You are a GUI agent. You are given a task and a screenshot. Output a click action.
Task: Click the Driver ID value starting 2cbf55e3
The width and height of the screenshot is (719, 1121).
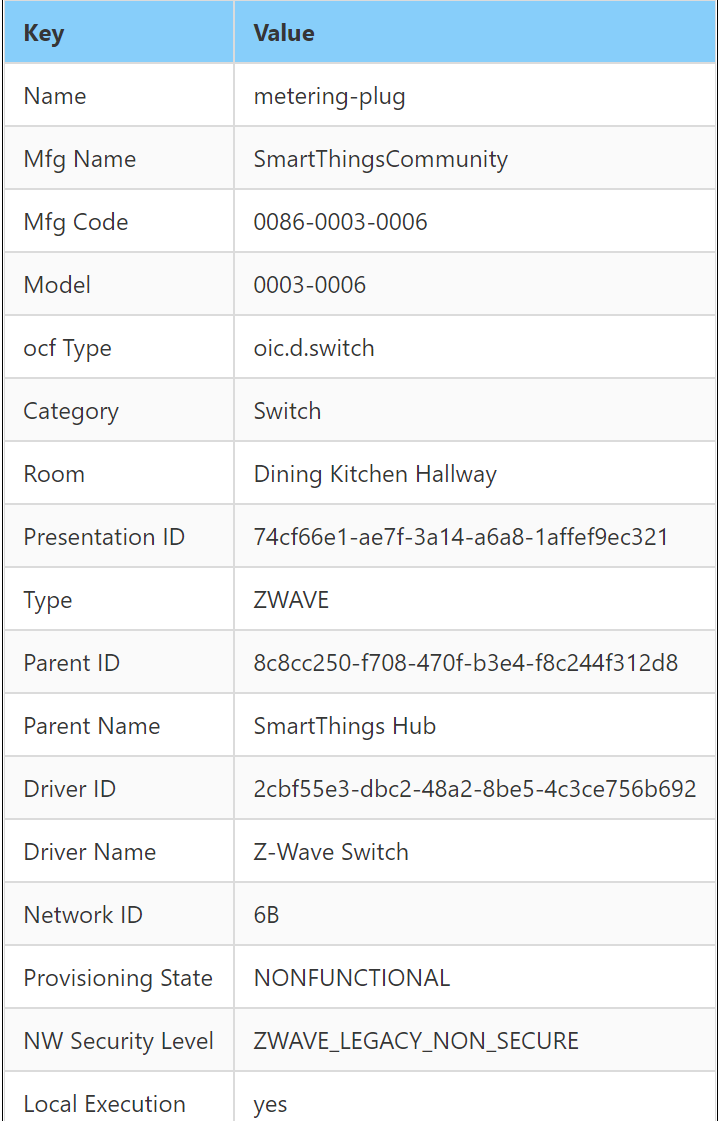coord(475,789)
